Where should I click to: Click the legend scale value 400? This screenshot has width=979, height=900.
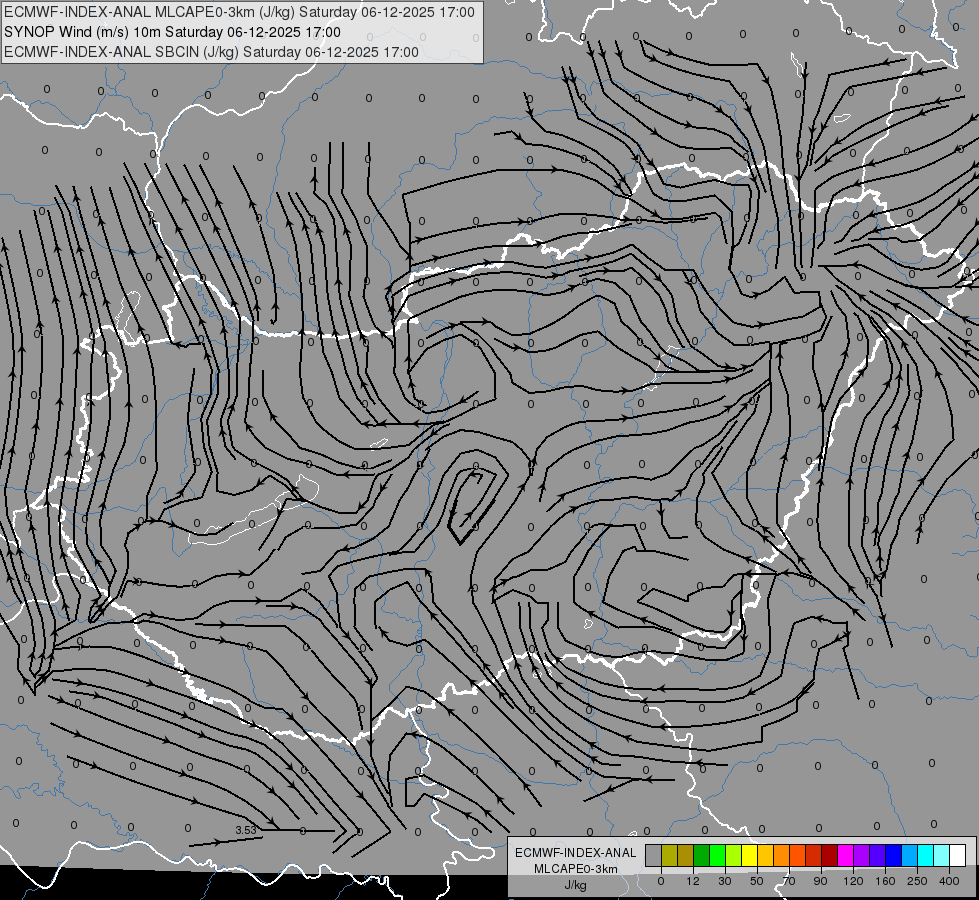[949, 881]
